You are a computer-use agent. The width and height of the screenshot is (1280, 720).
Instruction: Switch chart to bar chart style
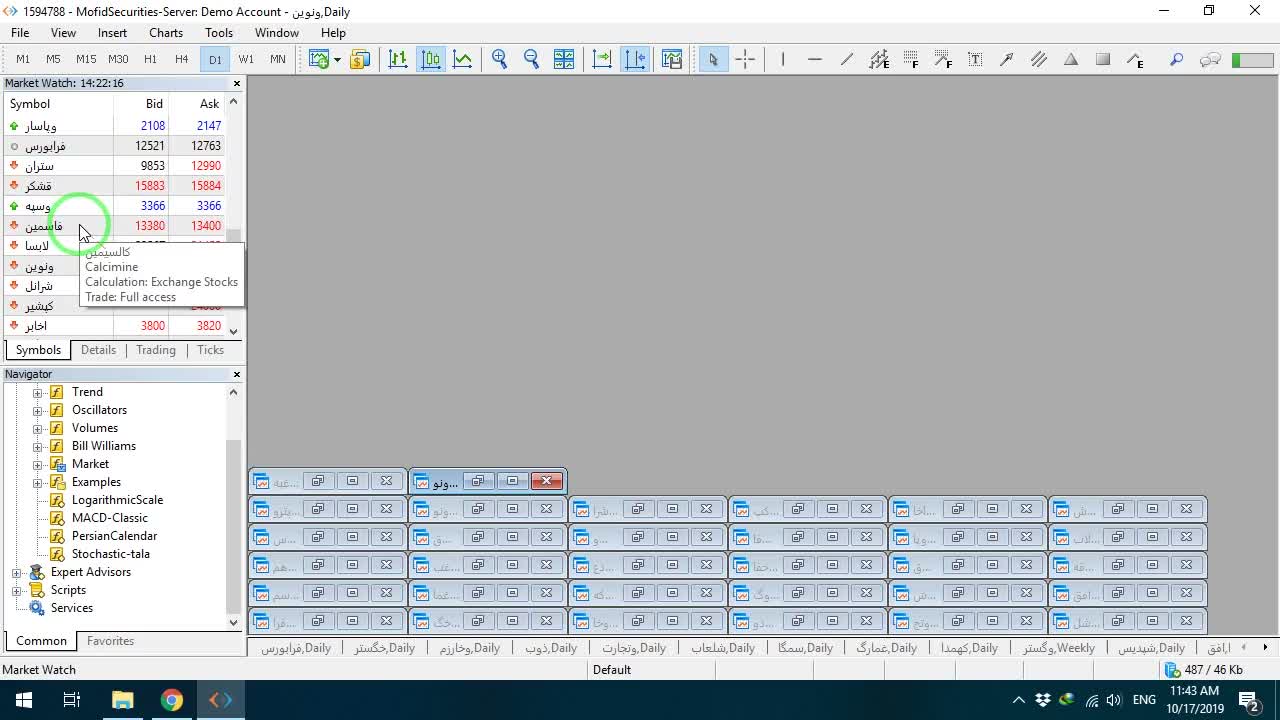click(x=398, y=60)
